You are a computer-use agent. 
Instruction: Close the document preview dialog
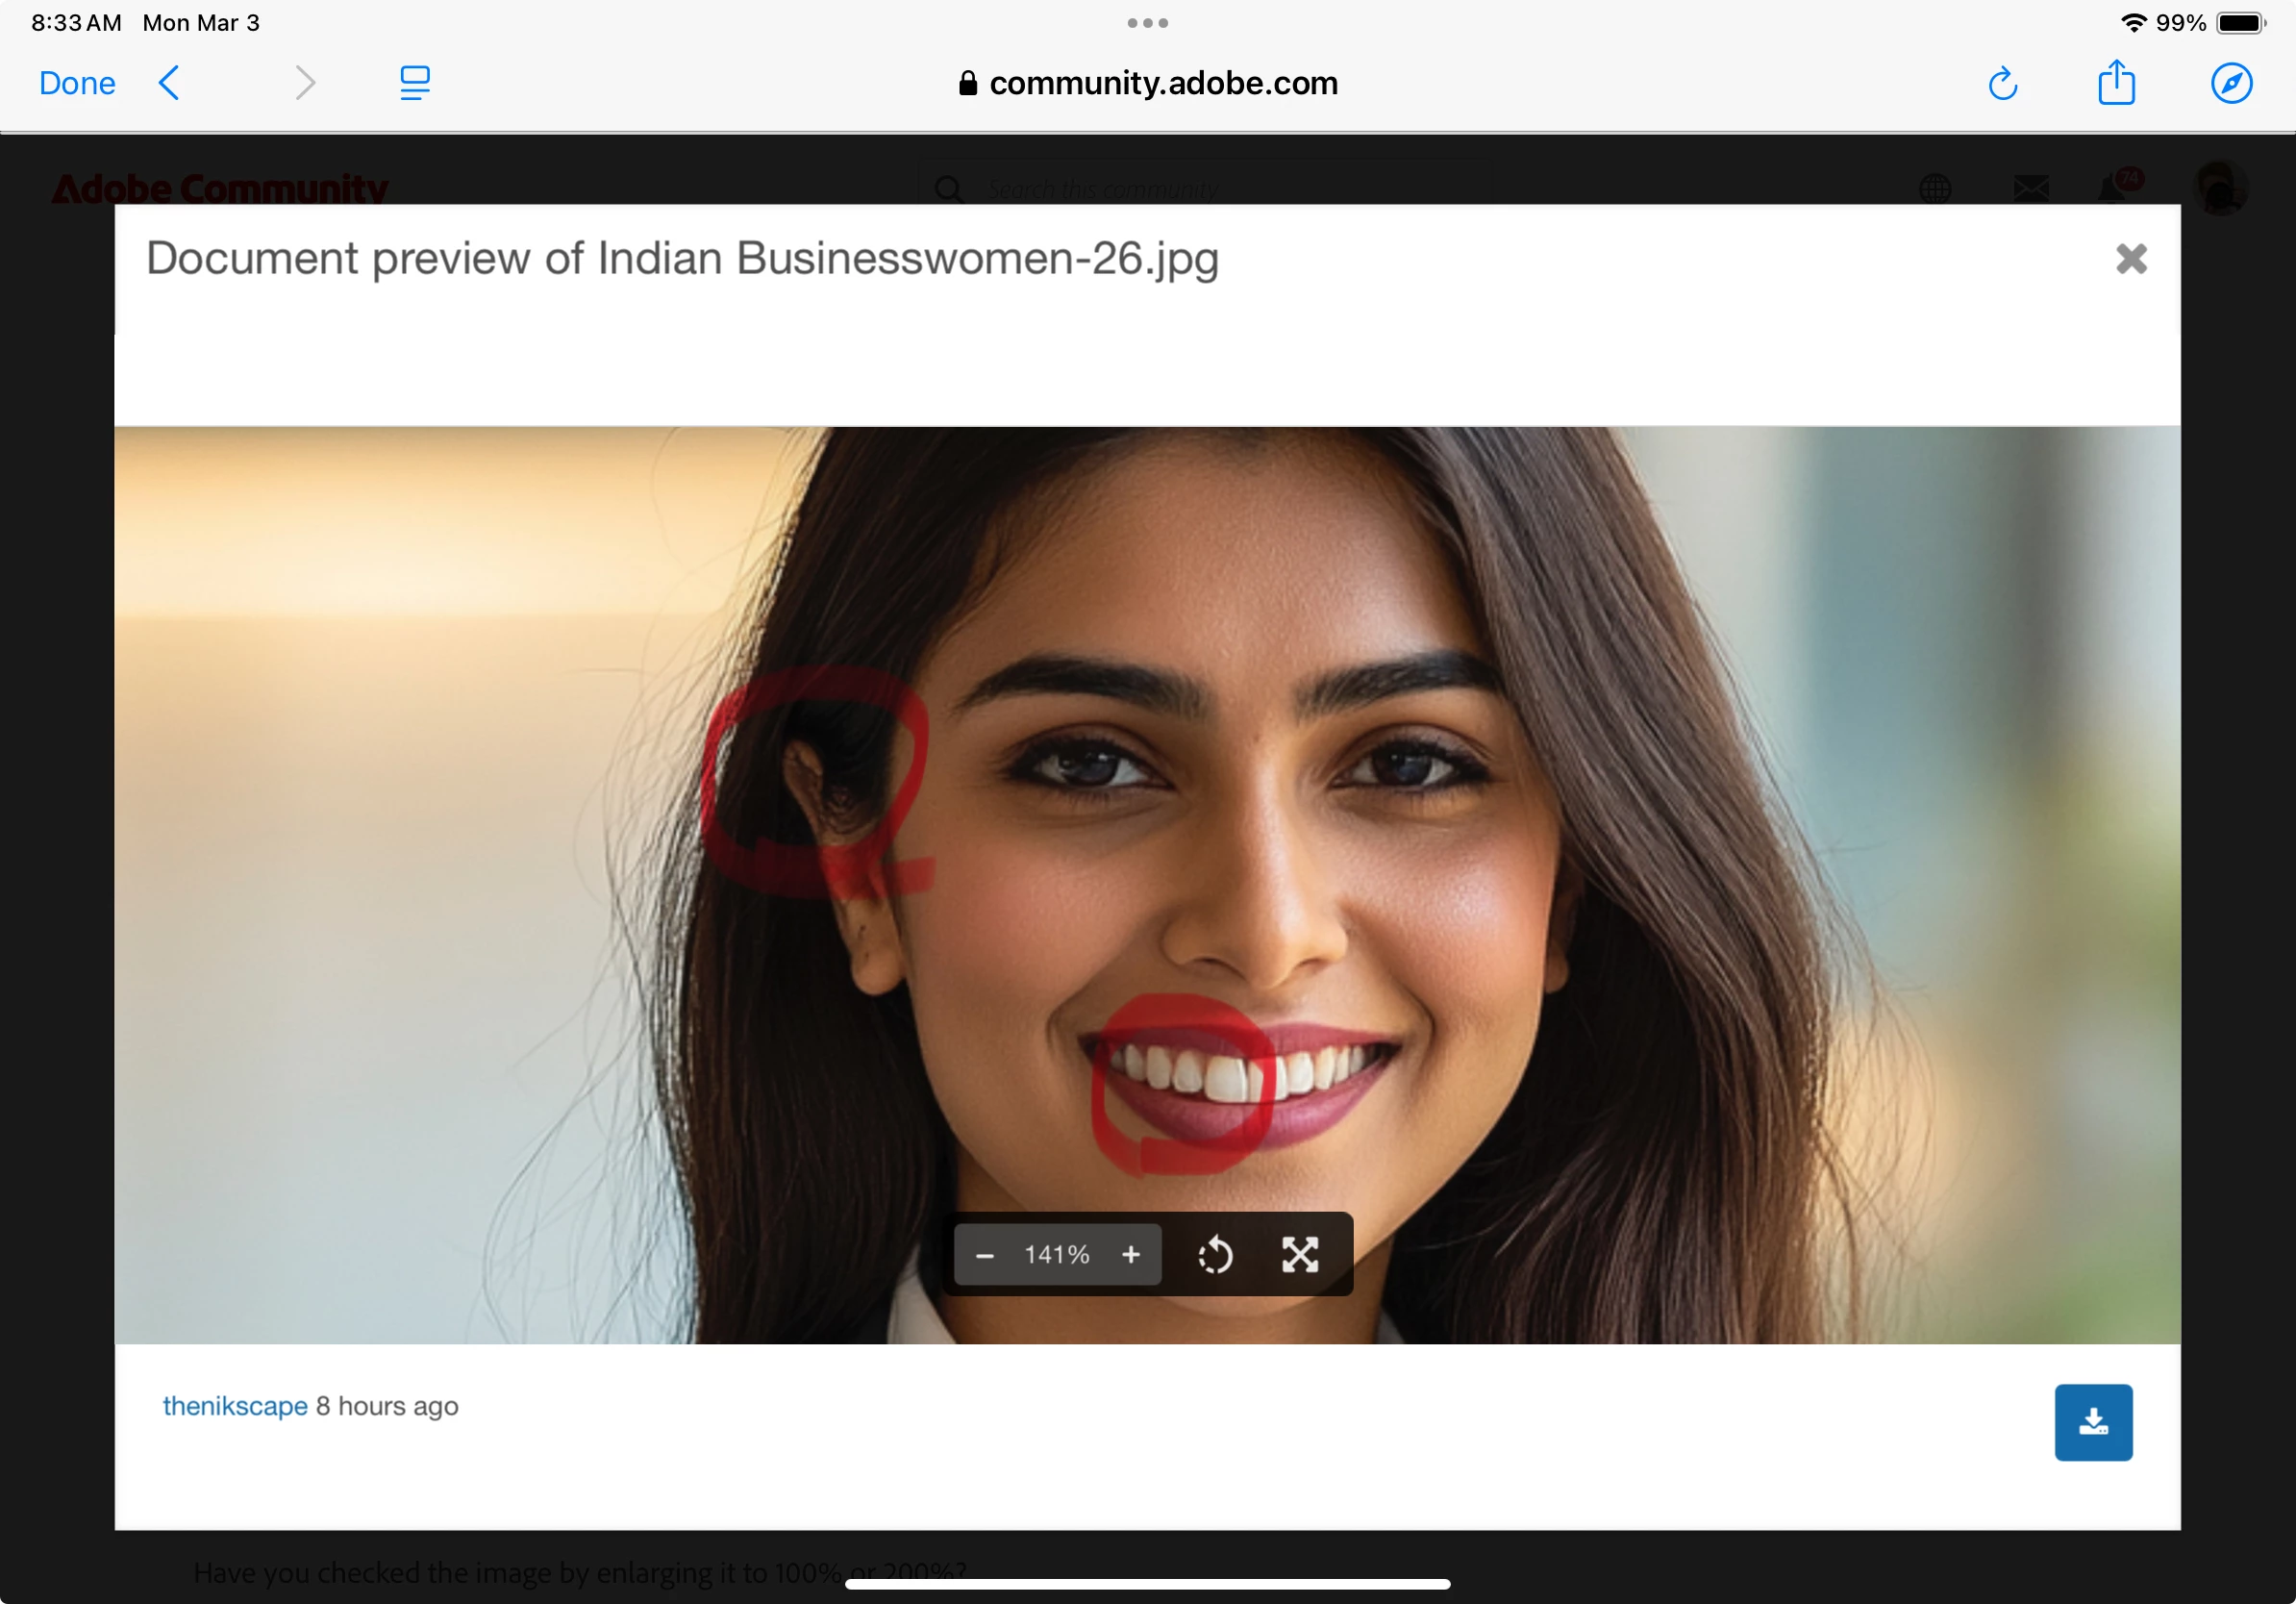click(x=2131, y=259)
